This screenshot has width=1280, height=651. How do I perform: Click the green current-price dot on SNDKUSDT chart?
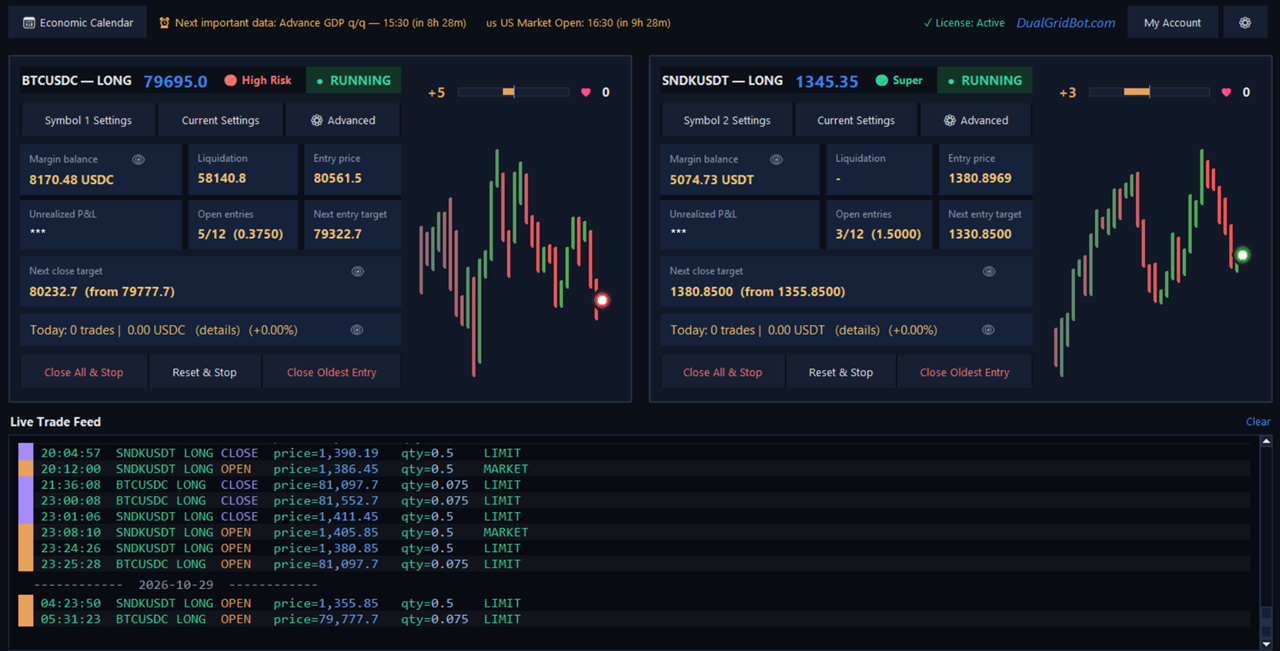tap(1242, 255)
